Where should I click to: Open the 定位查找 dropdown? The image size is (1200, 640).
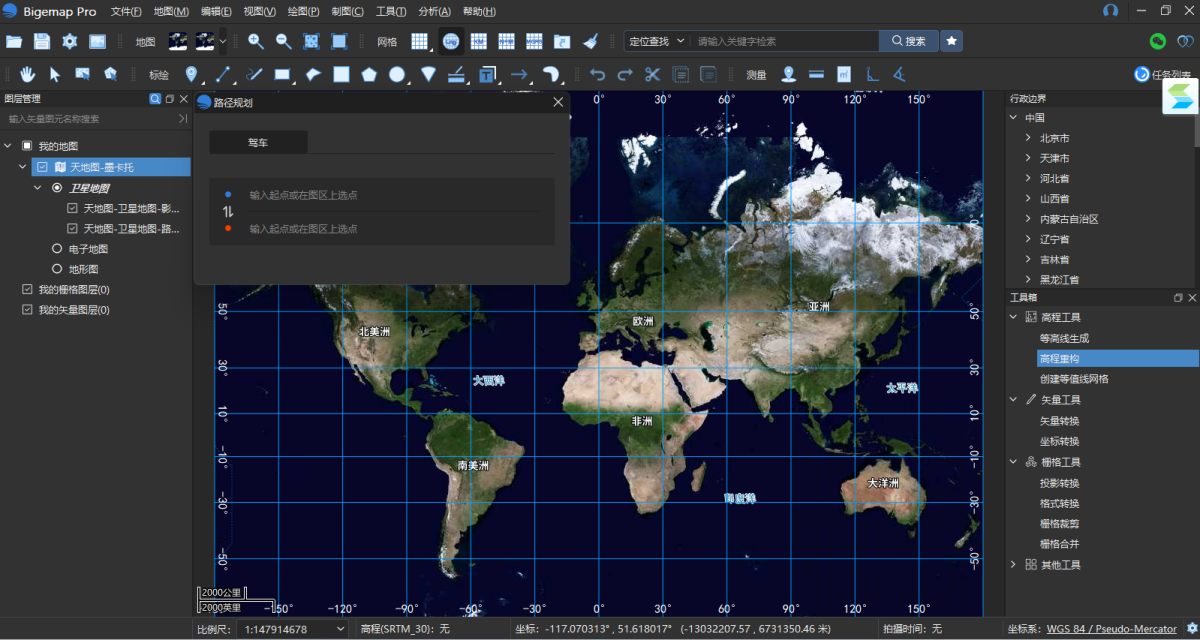click(657, 41)
